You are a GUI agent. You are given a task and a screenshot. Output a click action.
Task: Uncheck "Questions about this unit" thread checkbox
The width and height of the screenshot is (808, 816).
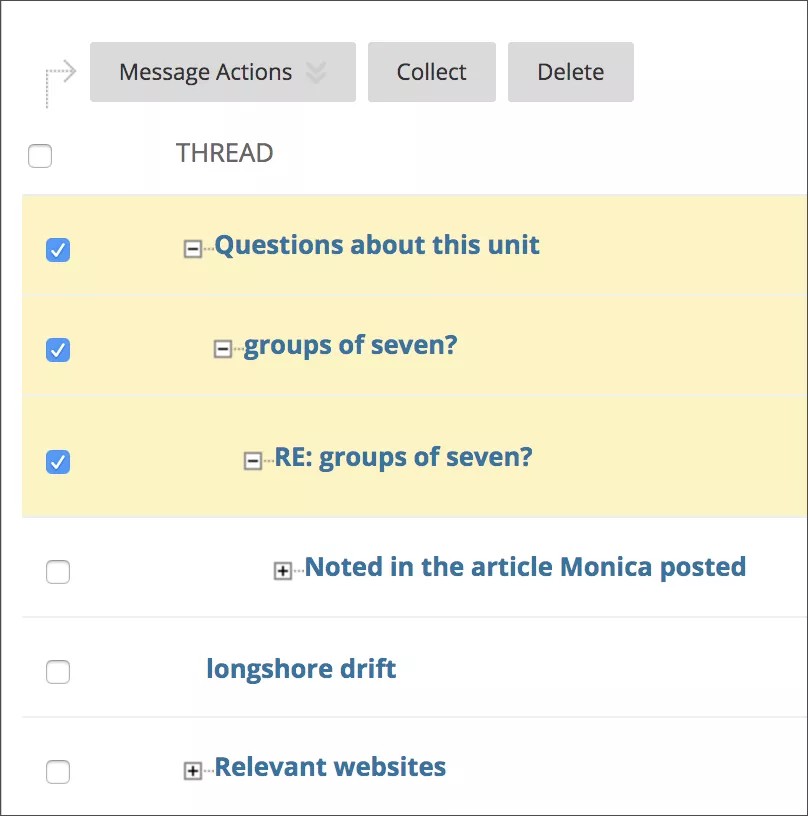(58, 250)
